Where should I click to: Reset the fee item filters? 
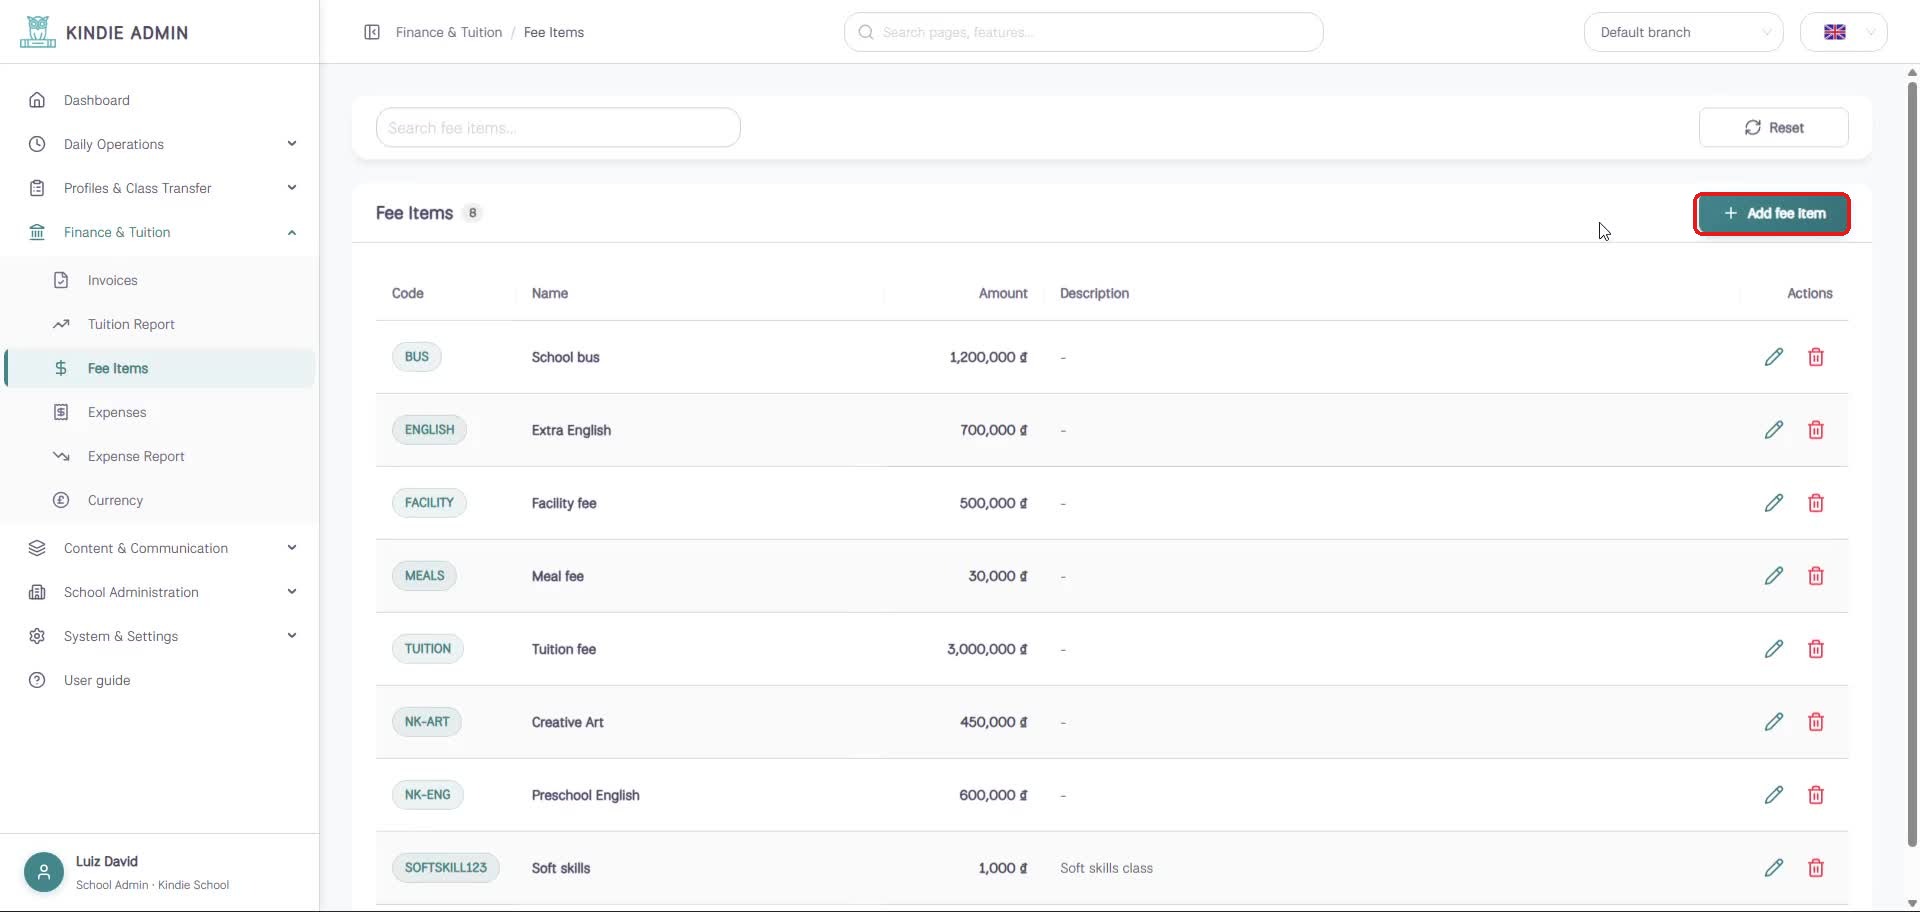[1773, 128]
